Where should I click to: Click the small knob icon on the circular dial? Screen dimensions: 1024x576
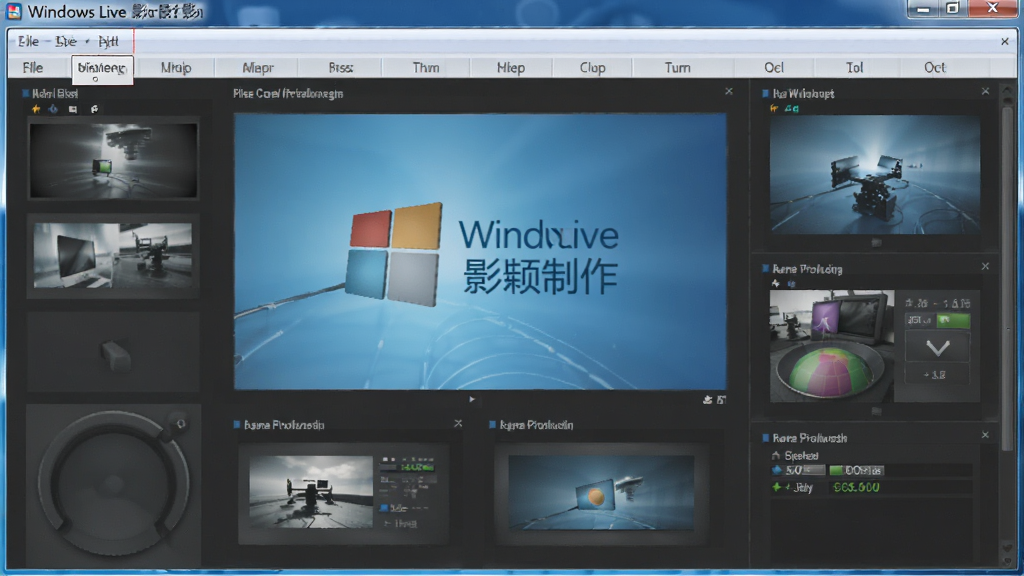(180, 424)
